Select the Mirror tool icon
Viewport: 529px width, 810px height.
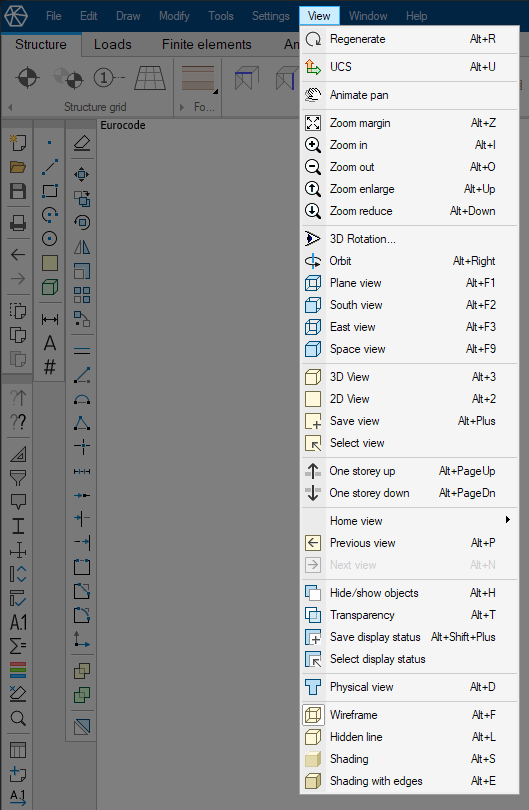point(82,247)
